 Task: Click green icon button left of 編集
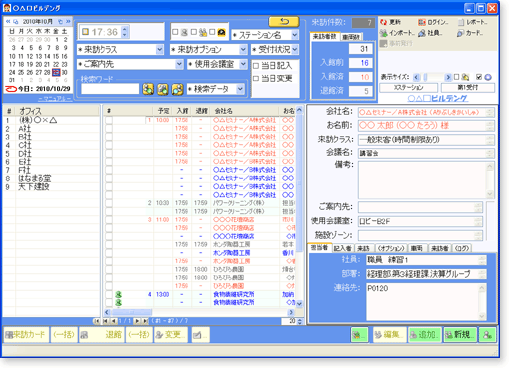359,334
